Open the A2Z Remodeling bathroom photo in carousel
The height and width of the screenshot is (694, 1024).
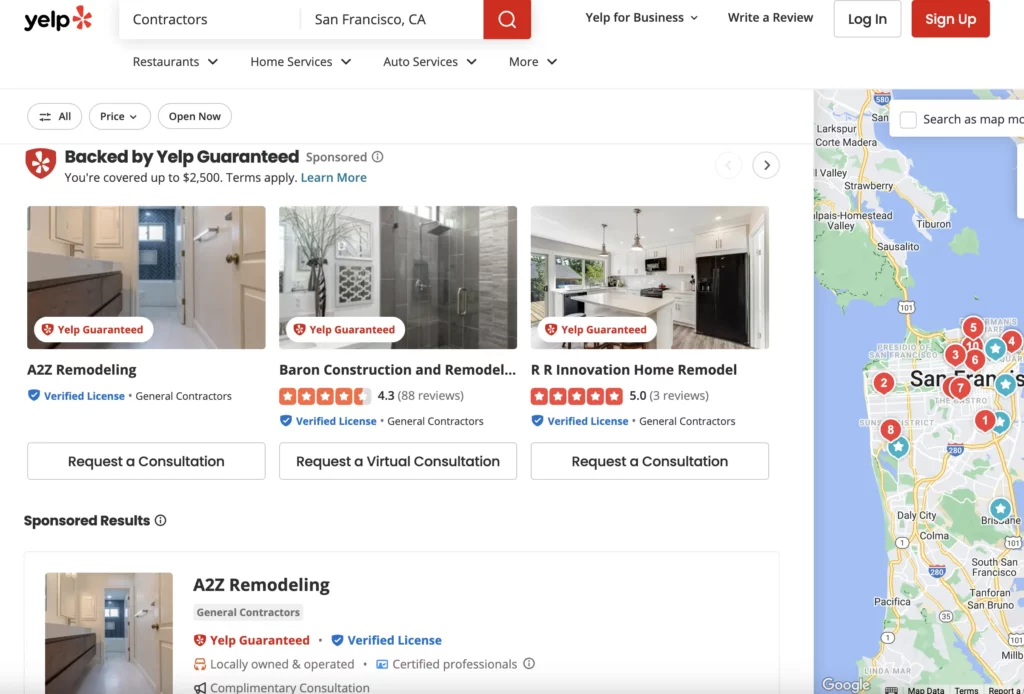(146, 277)
